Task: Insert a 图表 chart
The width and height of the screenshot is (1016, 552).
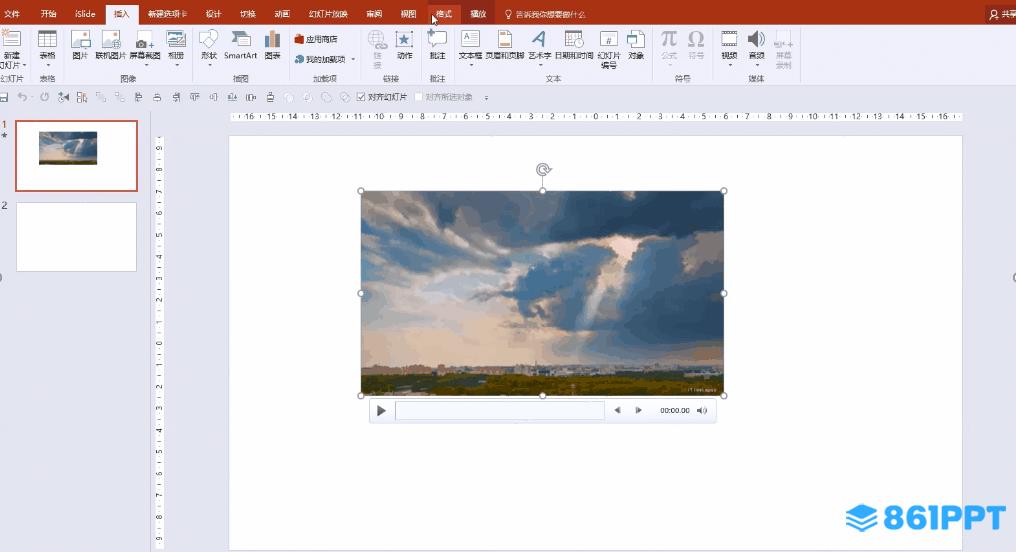Action: click(x=273, y=45)
